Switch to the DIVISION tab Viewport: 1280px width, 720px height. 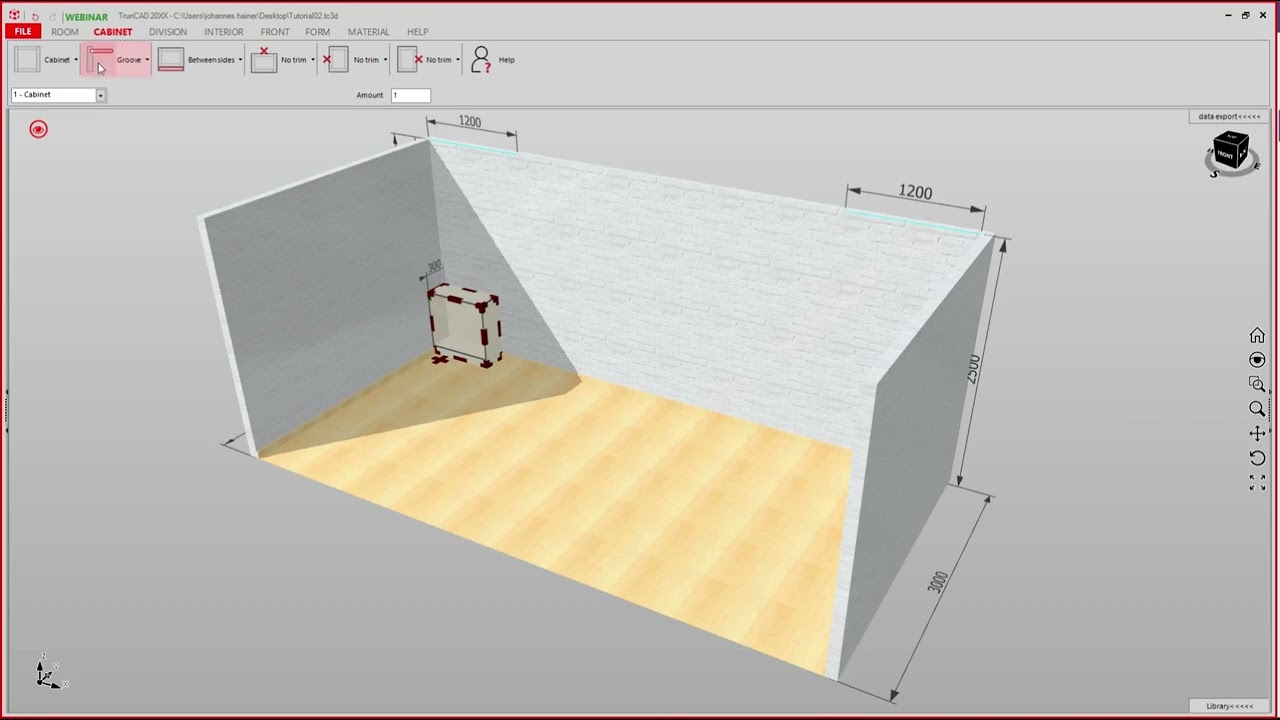click(168, 32)
